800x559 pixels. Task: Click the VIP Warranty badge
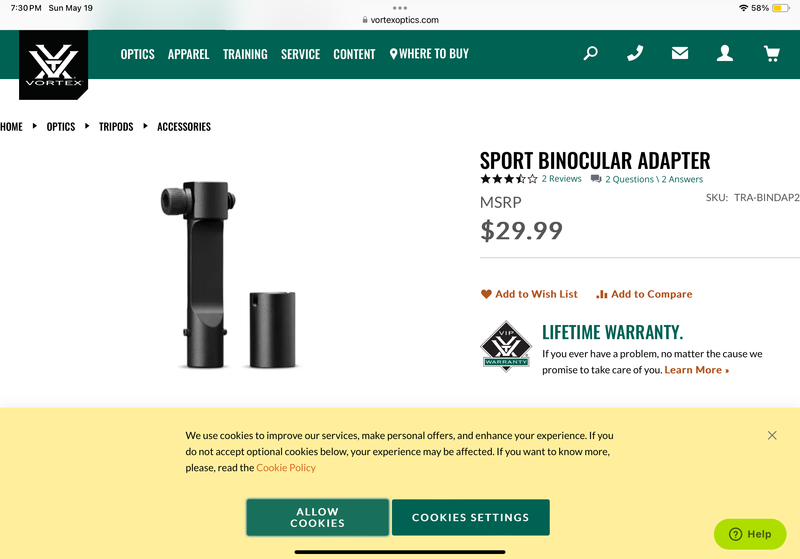coord(506,346)
